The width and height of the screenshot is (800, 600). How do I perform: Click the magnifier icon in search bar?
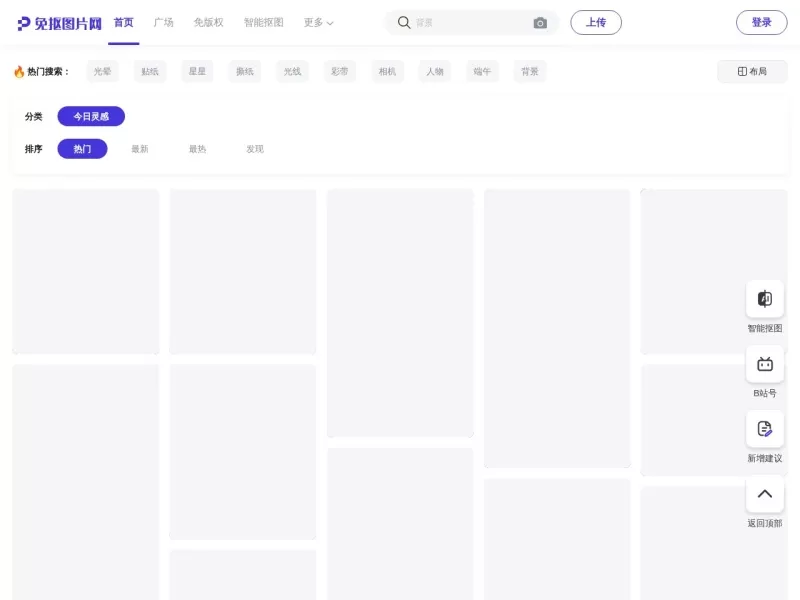[x=404, y=22]
